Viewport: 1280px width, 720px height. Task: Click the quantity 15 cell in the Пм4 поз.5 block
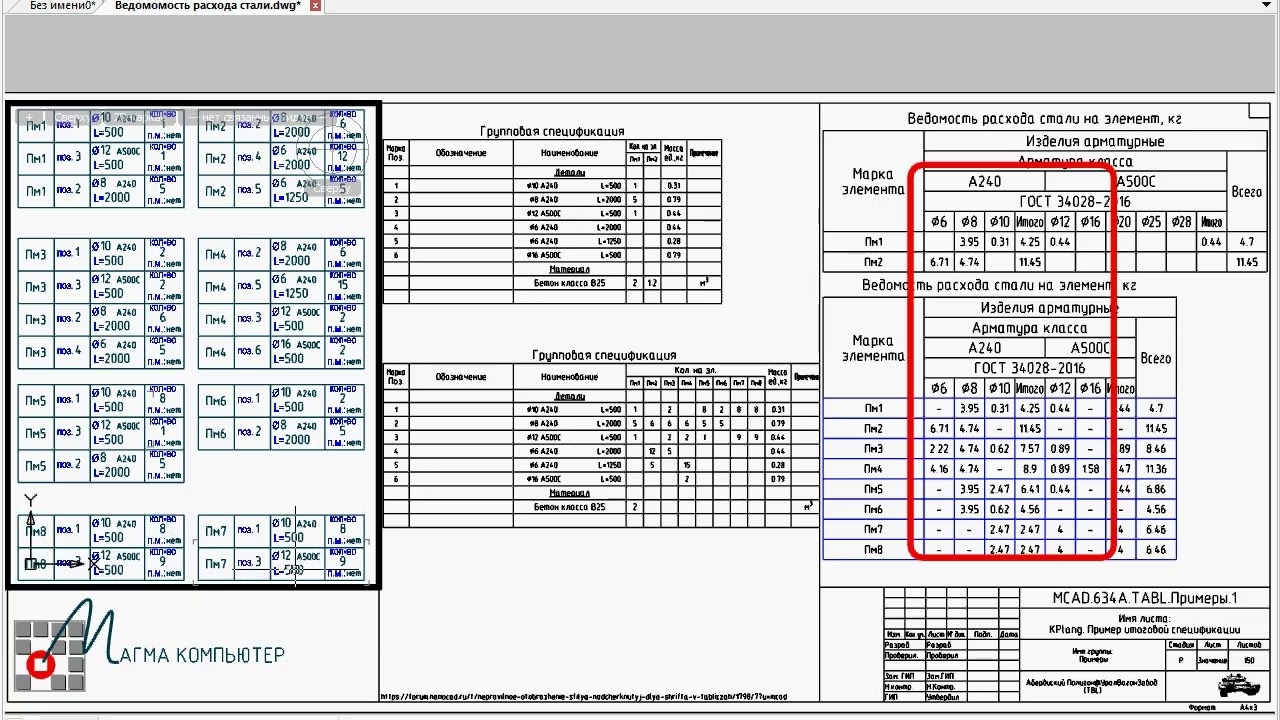click(343, 286)
